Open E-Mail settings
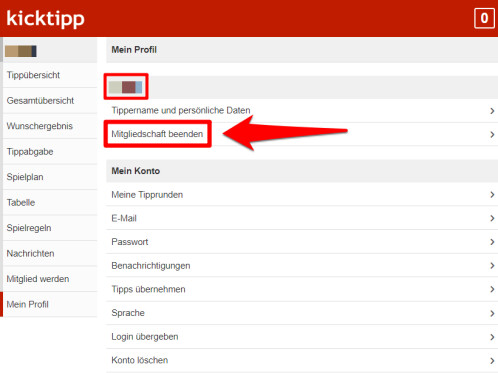 tap(302, 218)
